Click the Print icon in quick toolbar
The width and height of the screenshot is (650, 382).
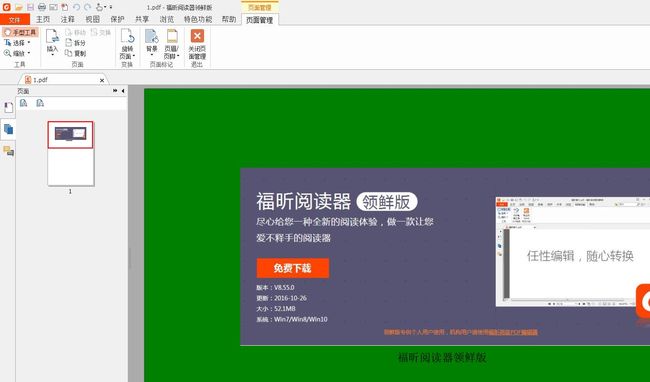point(42,7)
